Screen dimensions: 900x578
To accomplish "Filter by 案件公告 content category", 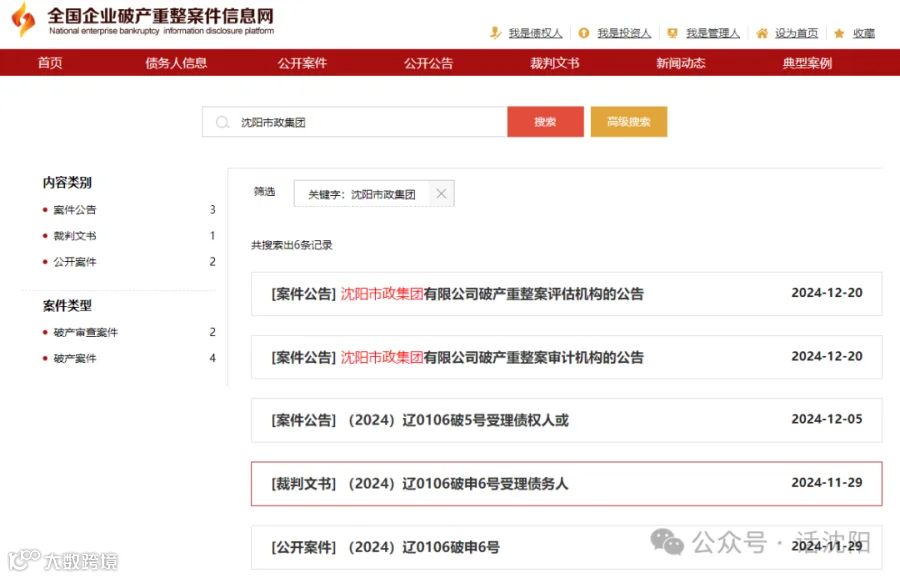I will coord(75,210).
